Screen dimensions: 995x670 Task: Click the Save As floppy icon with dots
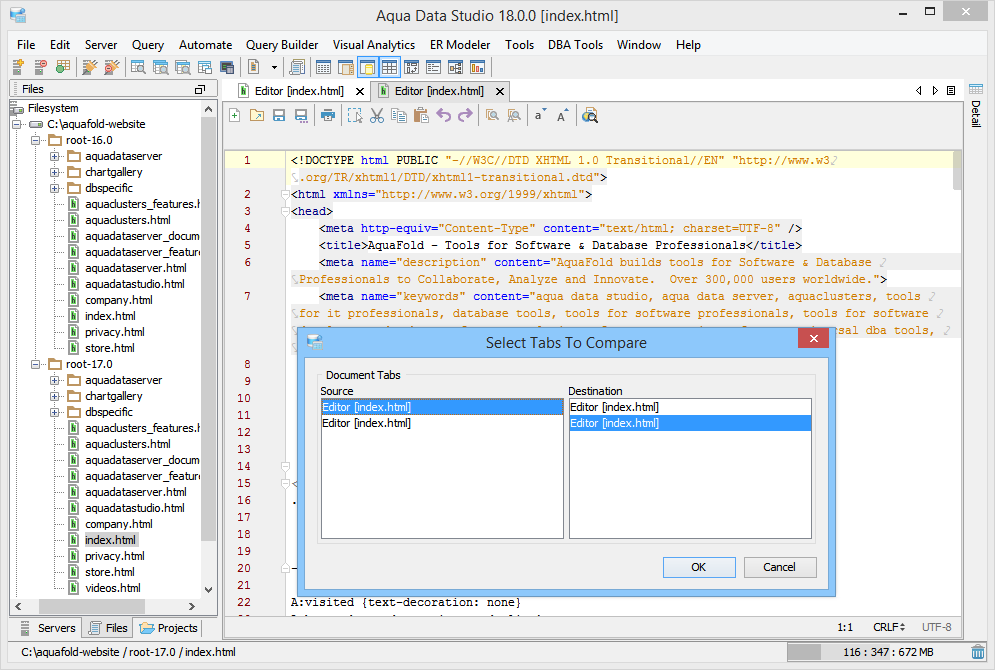point(301,115)
